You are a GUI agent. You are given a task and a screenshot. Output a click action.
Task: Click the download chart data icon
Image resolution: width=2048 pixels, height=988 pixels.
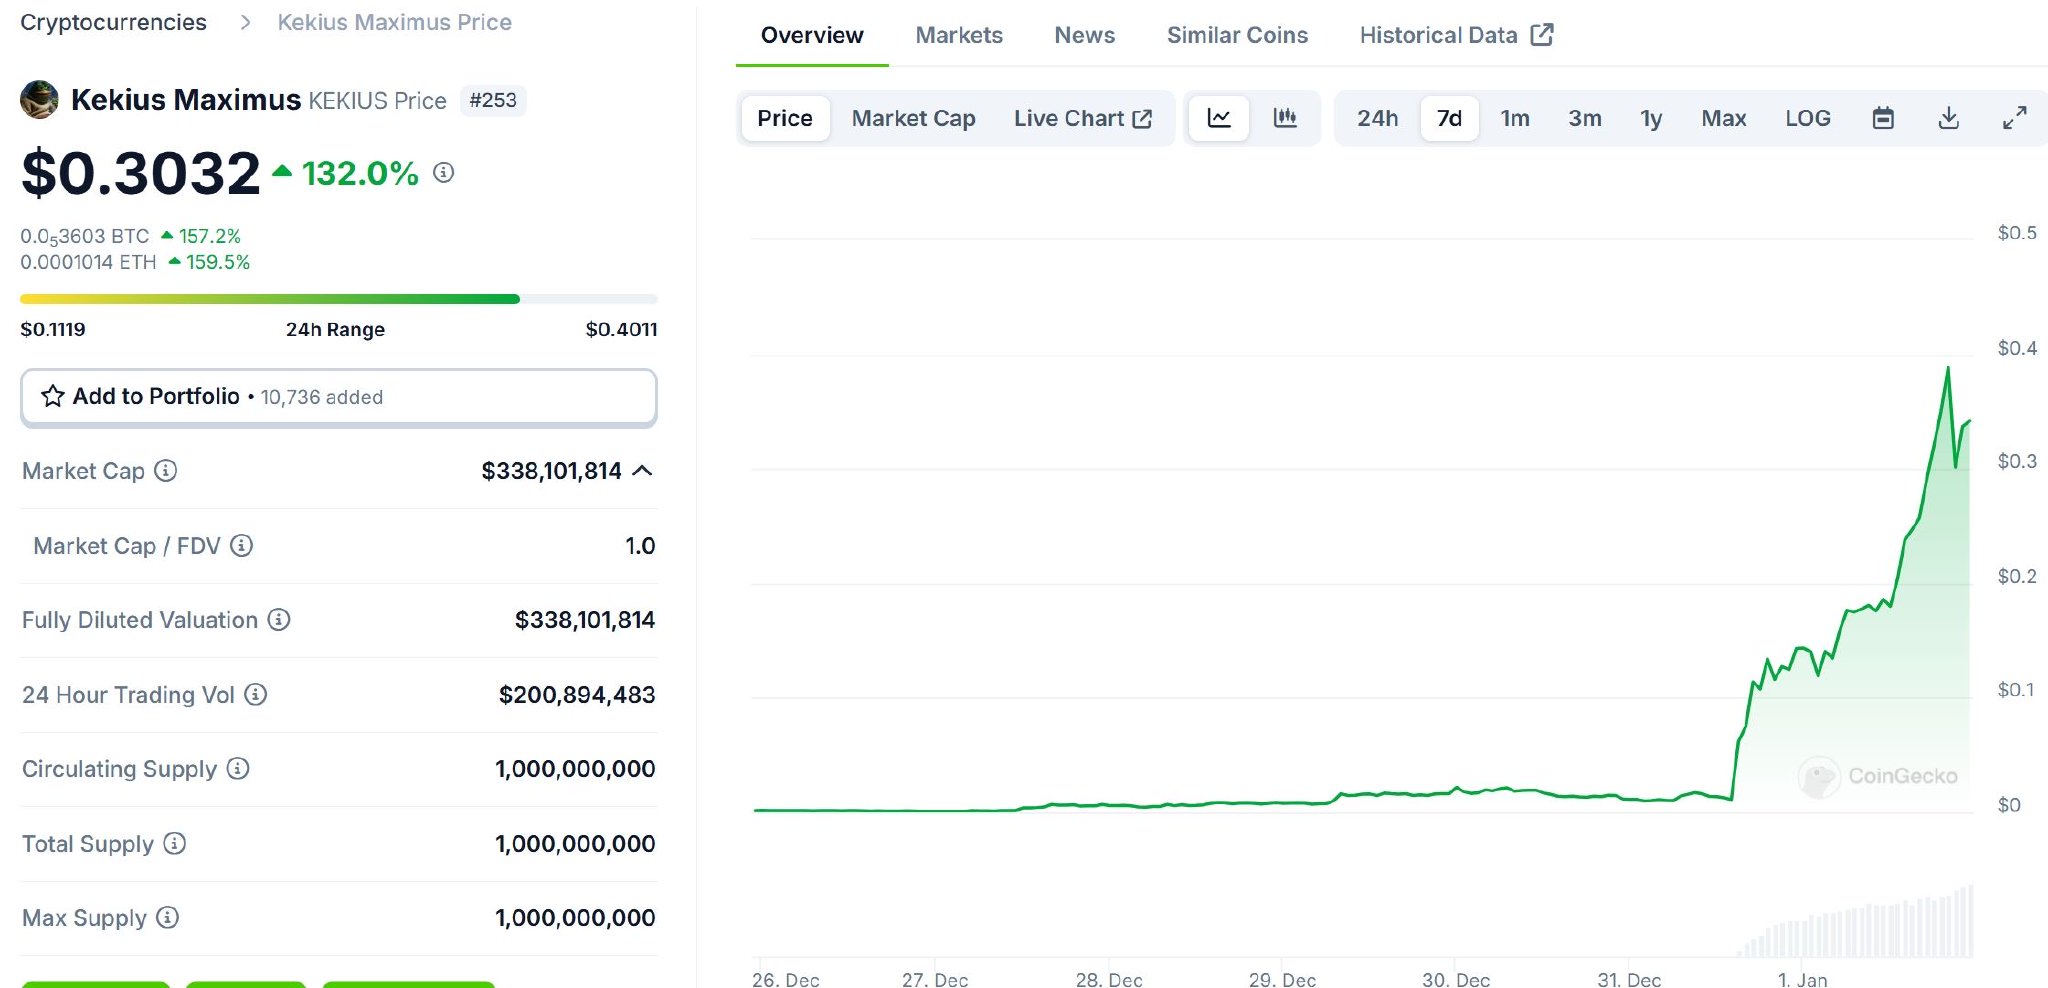click(1948, 118)
